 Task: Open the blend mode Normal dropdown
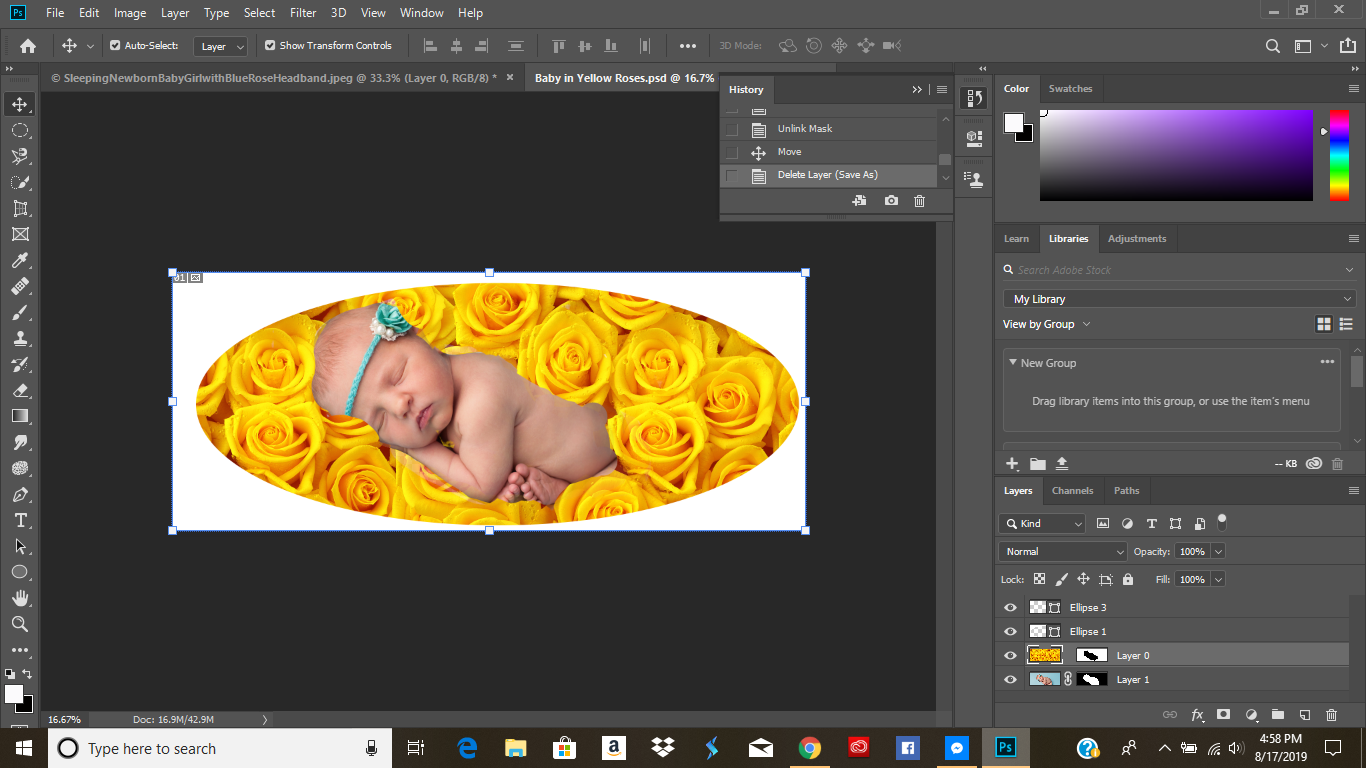1063,552
